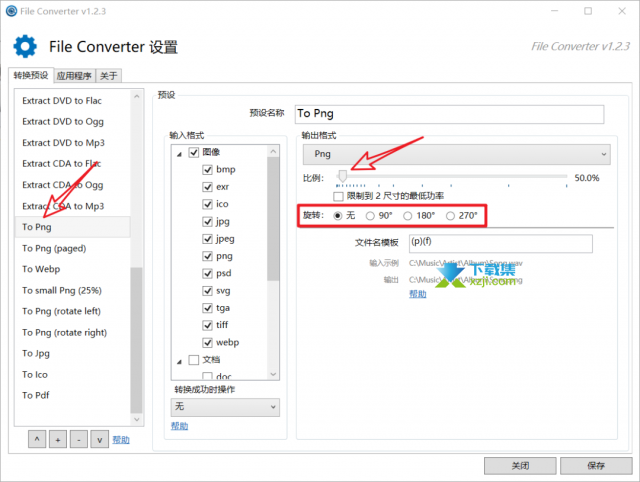Switch to the 应用程序 tab
Screen dimensions: 640x482
coord(74,76)
